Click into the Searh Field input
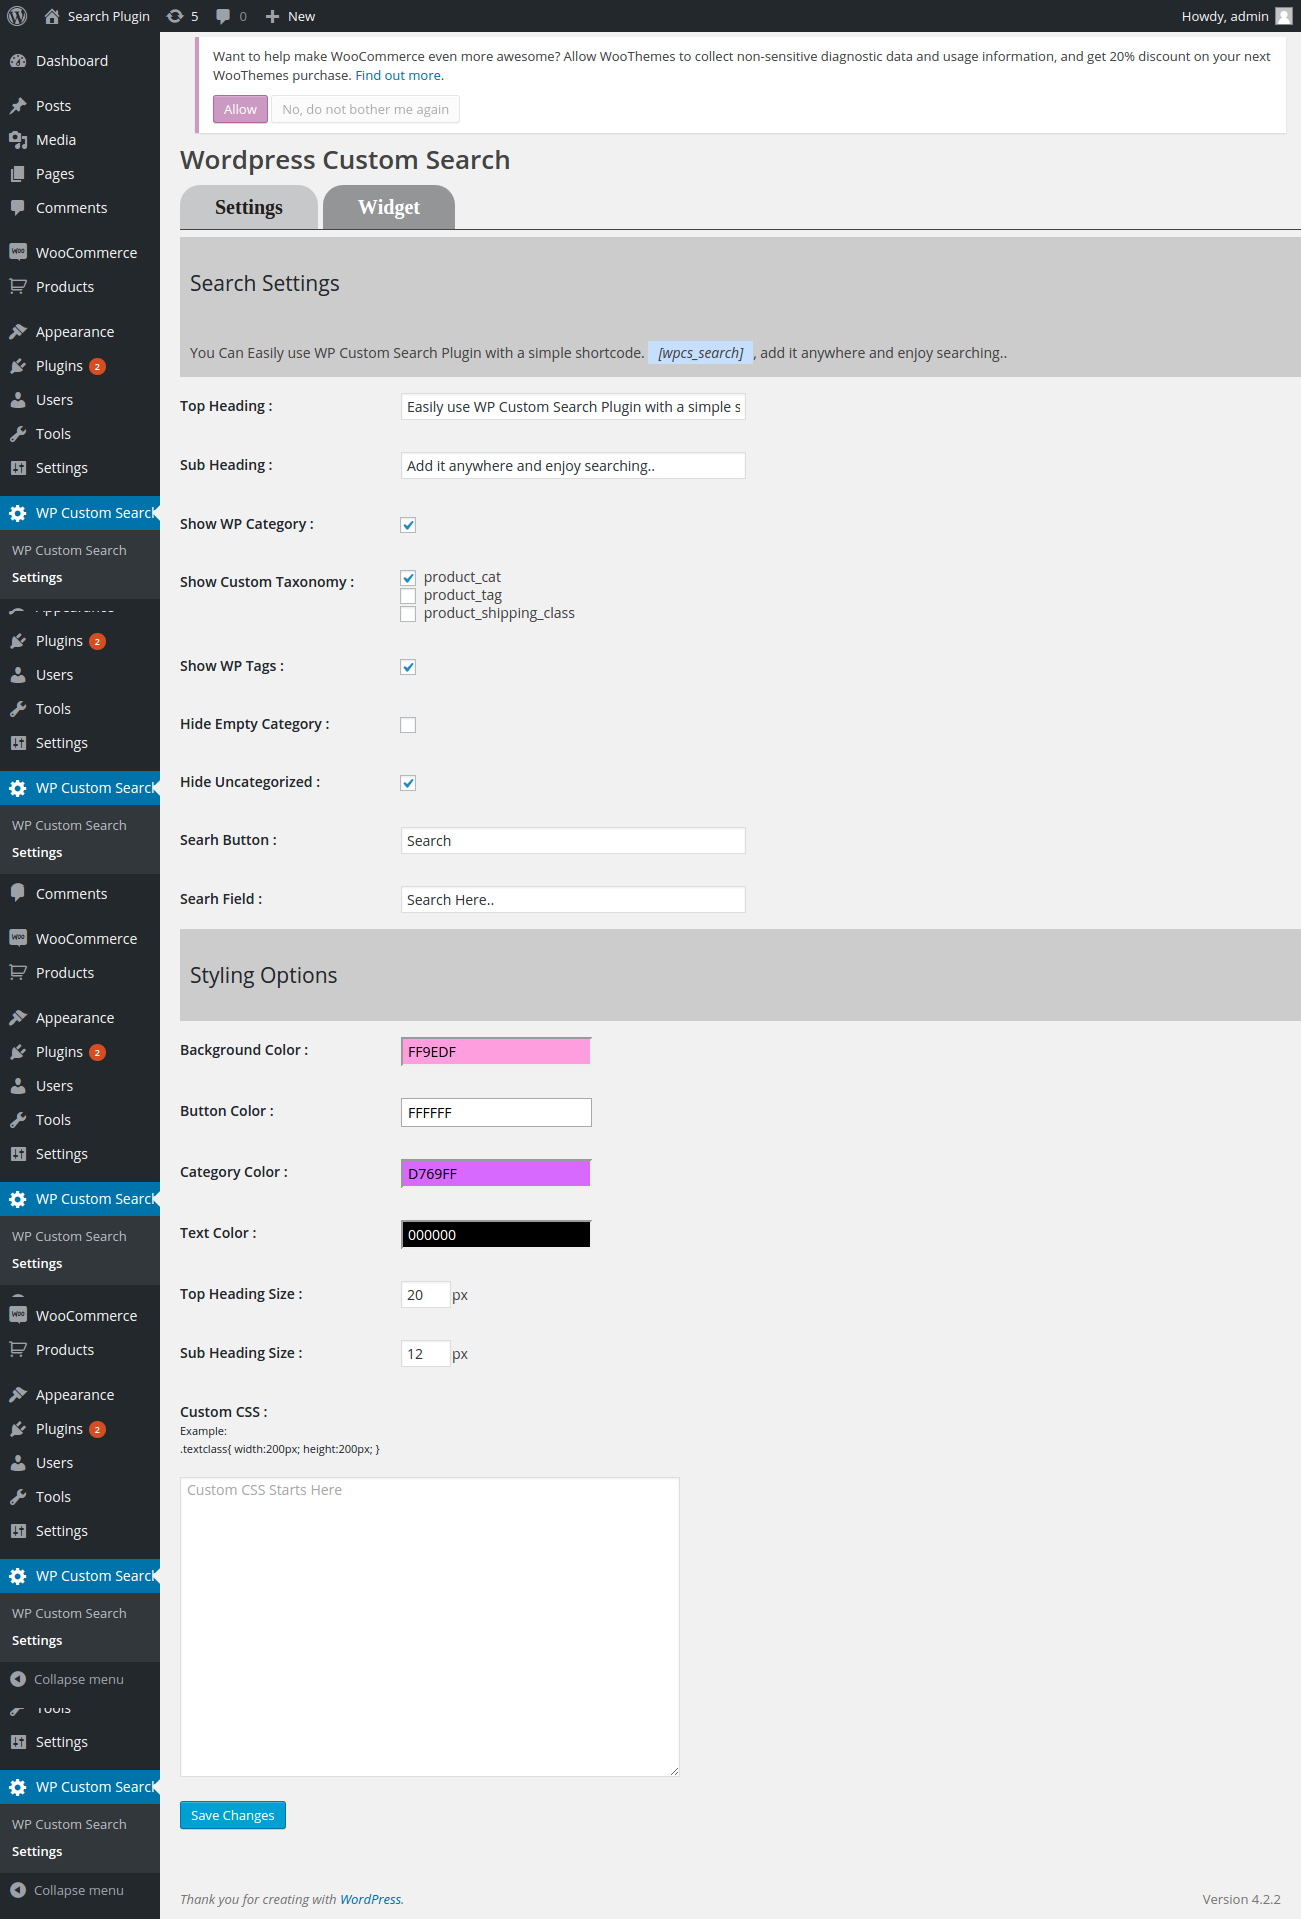Viewport: 1301px width, 1919px height. pyautogui.click(x=573, y=900)
